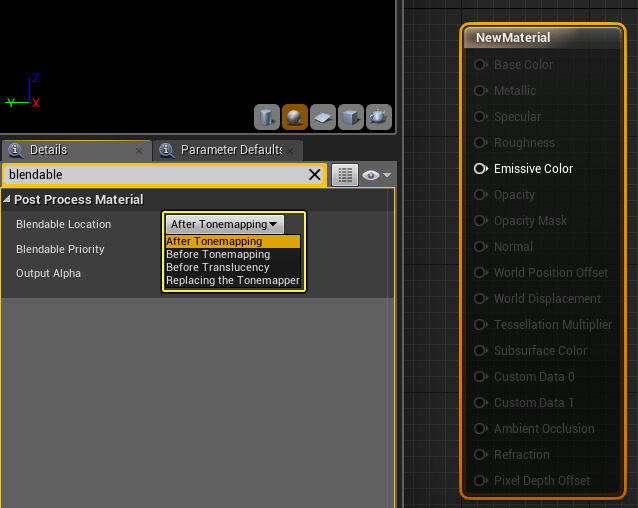
Task: Select the cylinder preview mesh icon
Action: click(267, 118)
